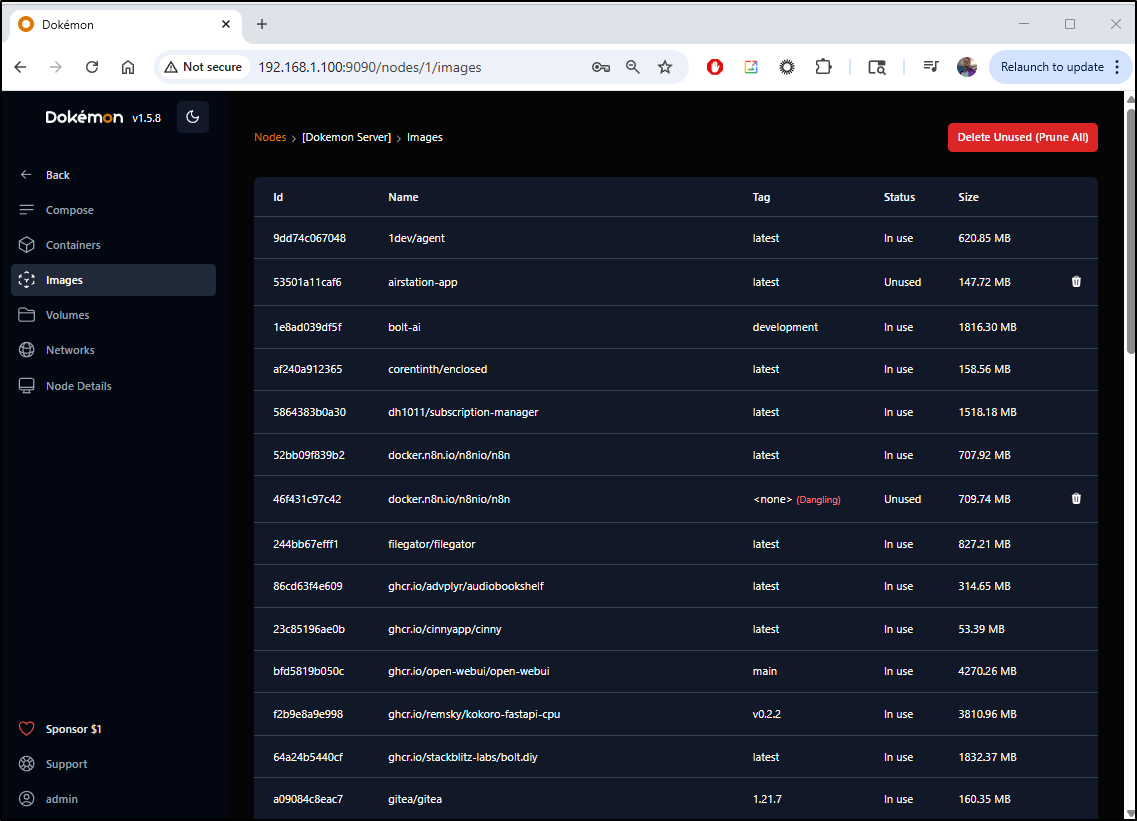Click ghcr.io/stackblitz-labs/bolt.diy image name
The height and width of the screenshot is (821, 1137).
pos(463,756)
